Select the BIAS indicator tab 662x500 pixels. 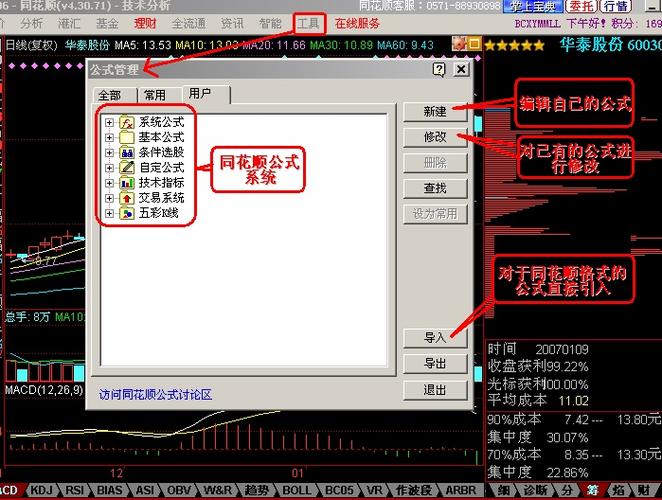[109, 490]
